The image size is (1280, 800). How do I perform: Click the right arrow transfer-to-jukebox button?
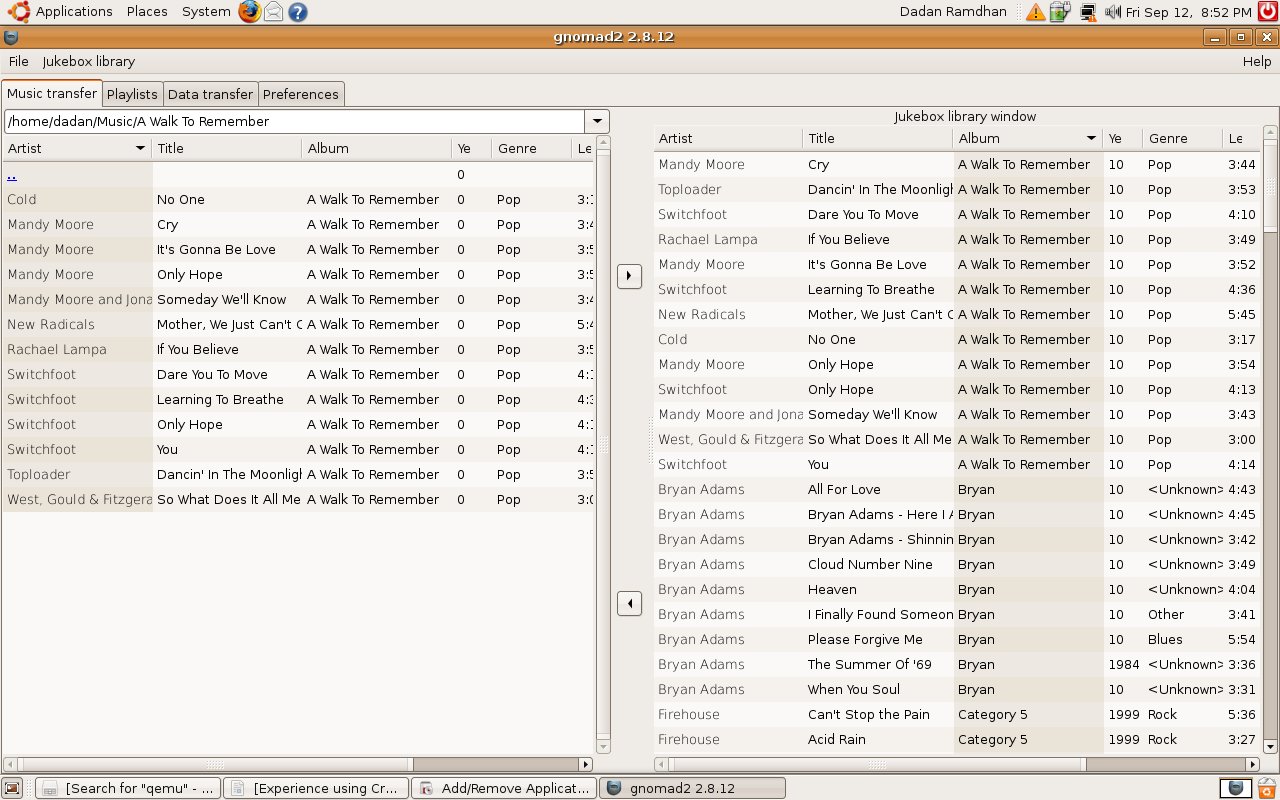pos(629,275)
